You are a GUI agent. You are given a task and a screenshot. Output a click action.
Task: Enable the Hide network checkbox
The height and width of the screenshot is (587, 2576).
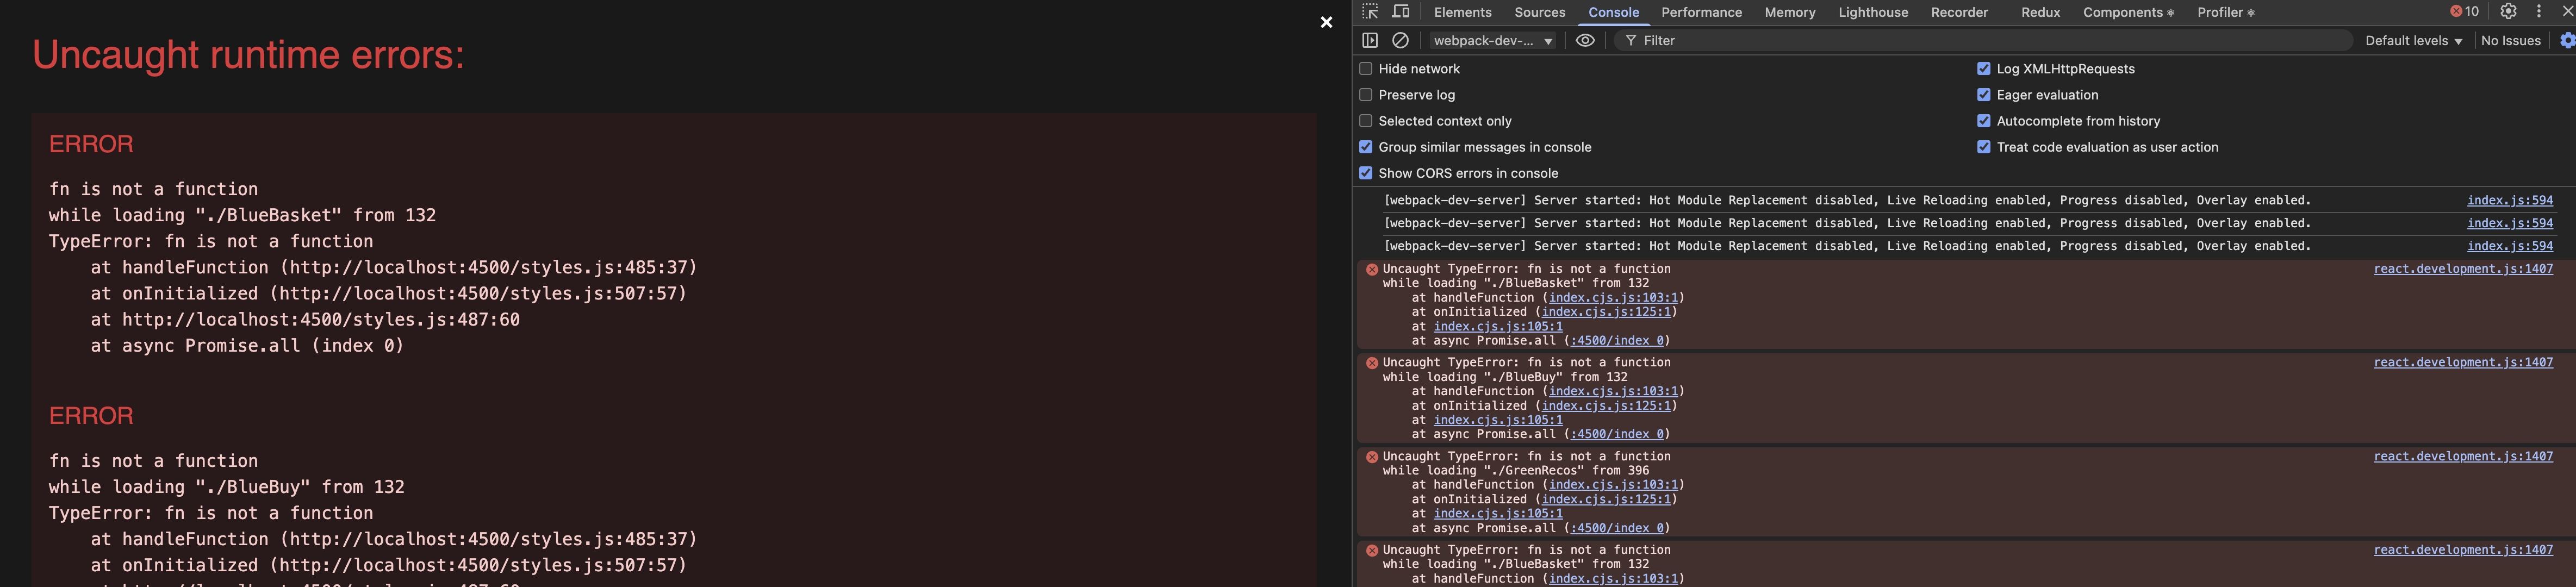1365,69
